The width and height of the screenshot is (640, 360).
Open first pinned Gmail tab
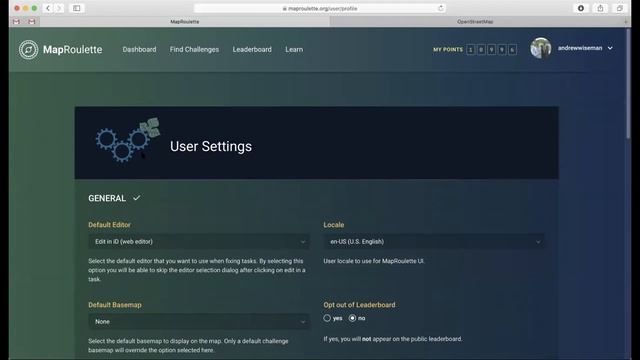tap(16, 22)
